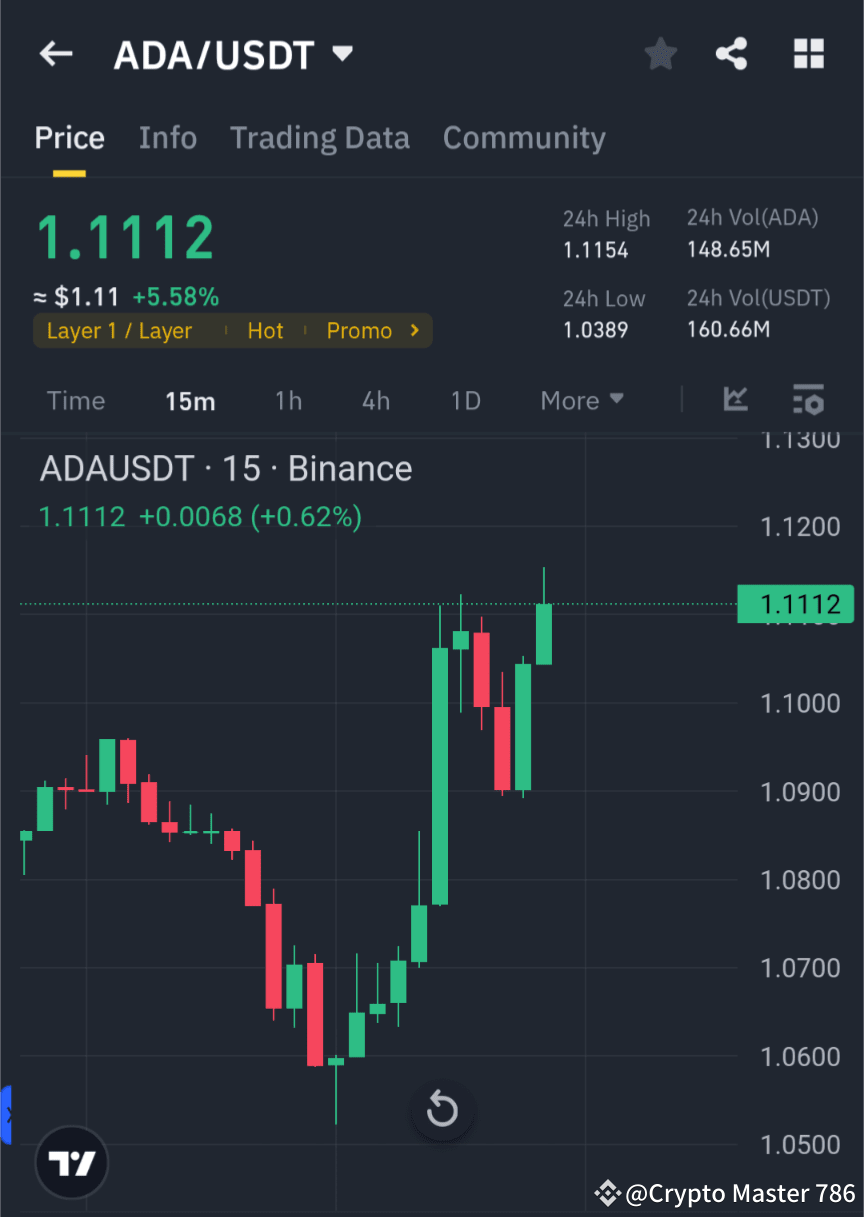Expand the More timeframes dropdown
The height and width of the screenshot is (1217, 864).
coord(581,400)
